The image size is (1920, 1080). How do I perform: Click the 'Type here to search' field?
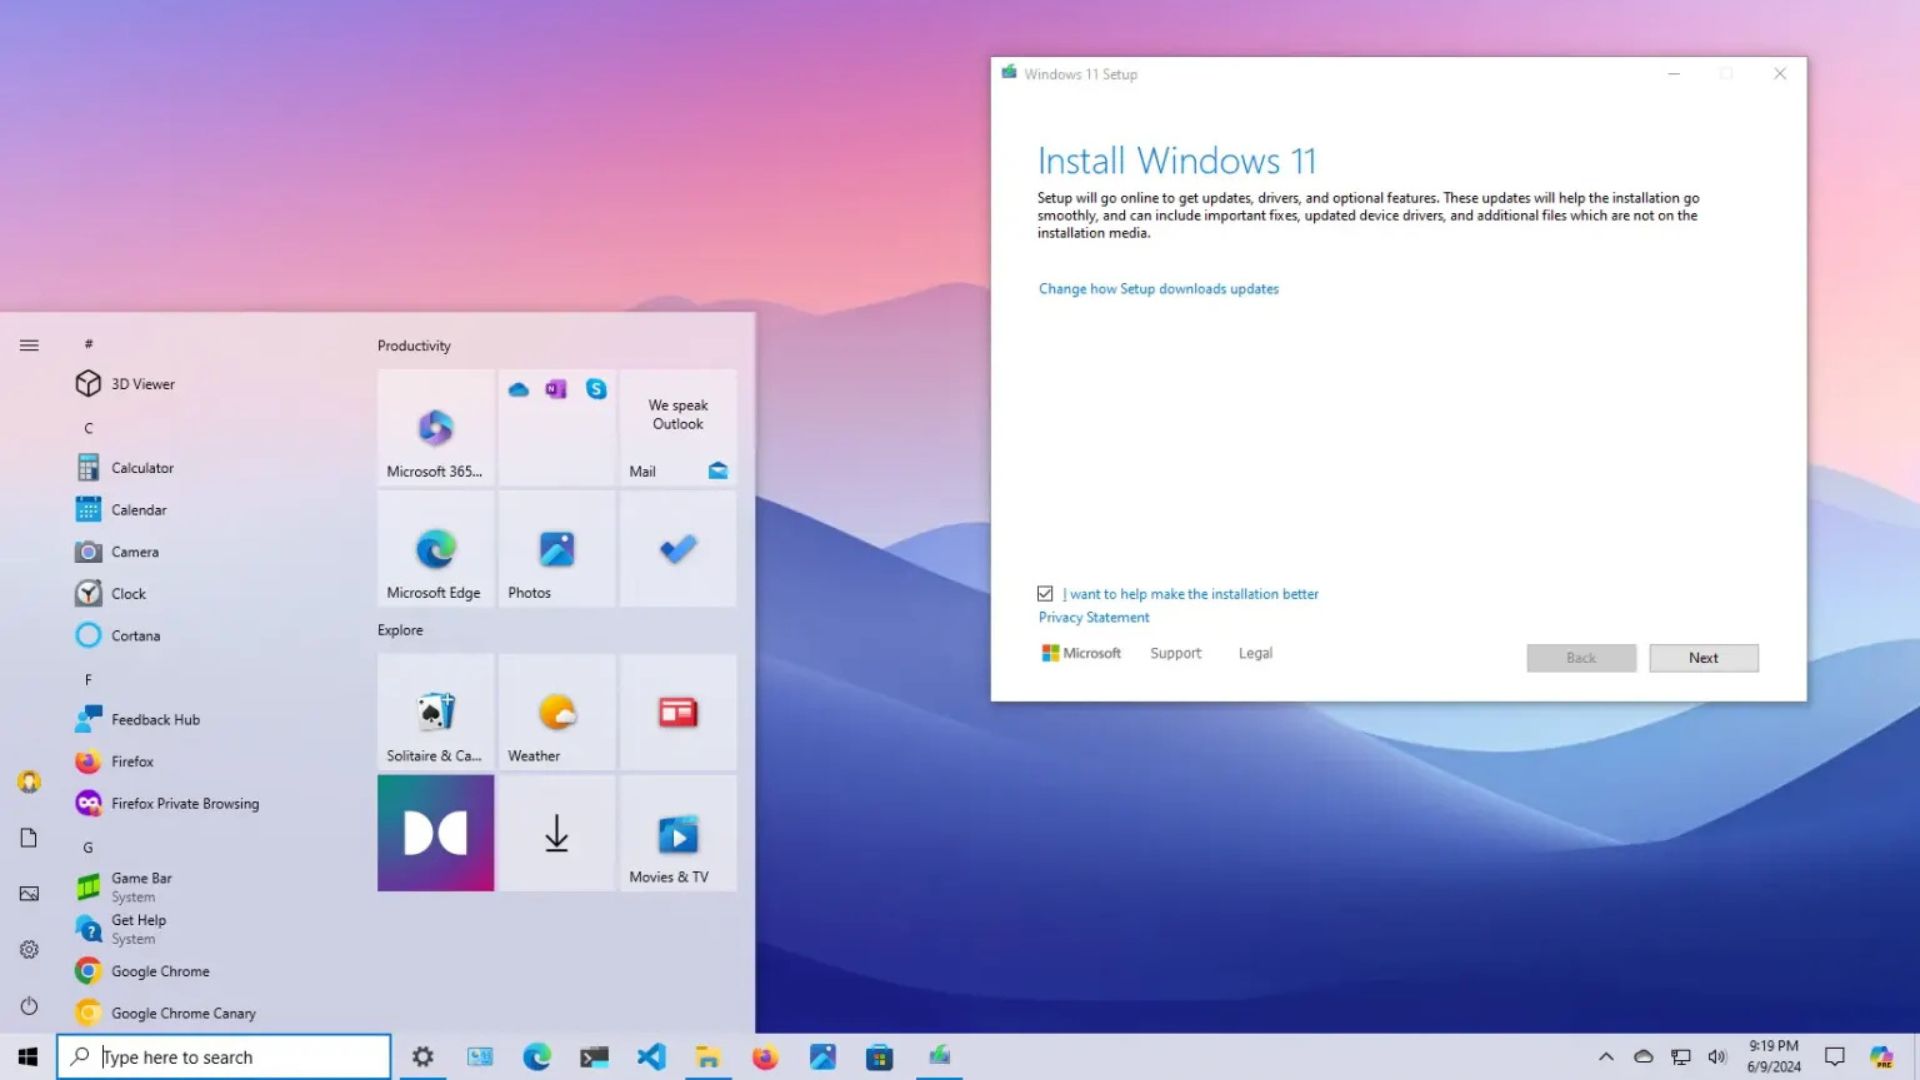click(225, 1056)
